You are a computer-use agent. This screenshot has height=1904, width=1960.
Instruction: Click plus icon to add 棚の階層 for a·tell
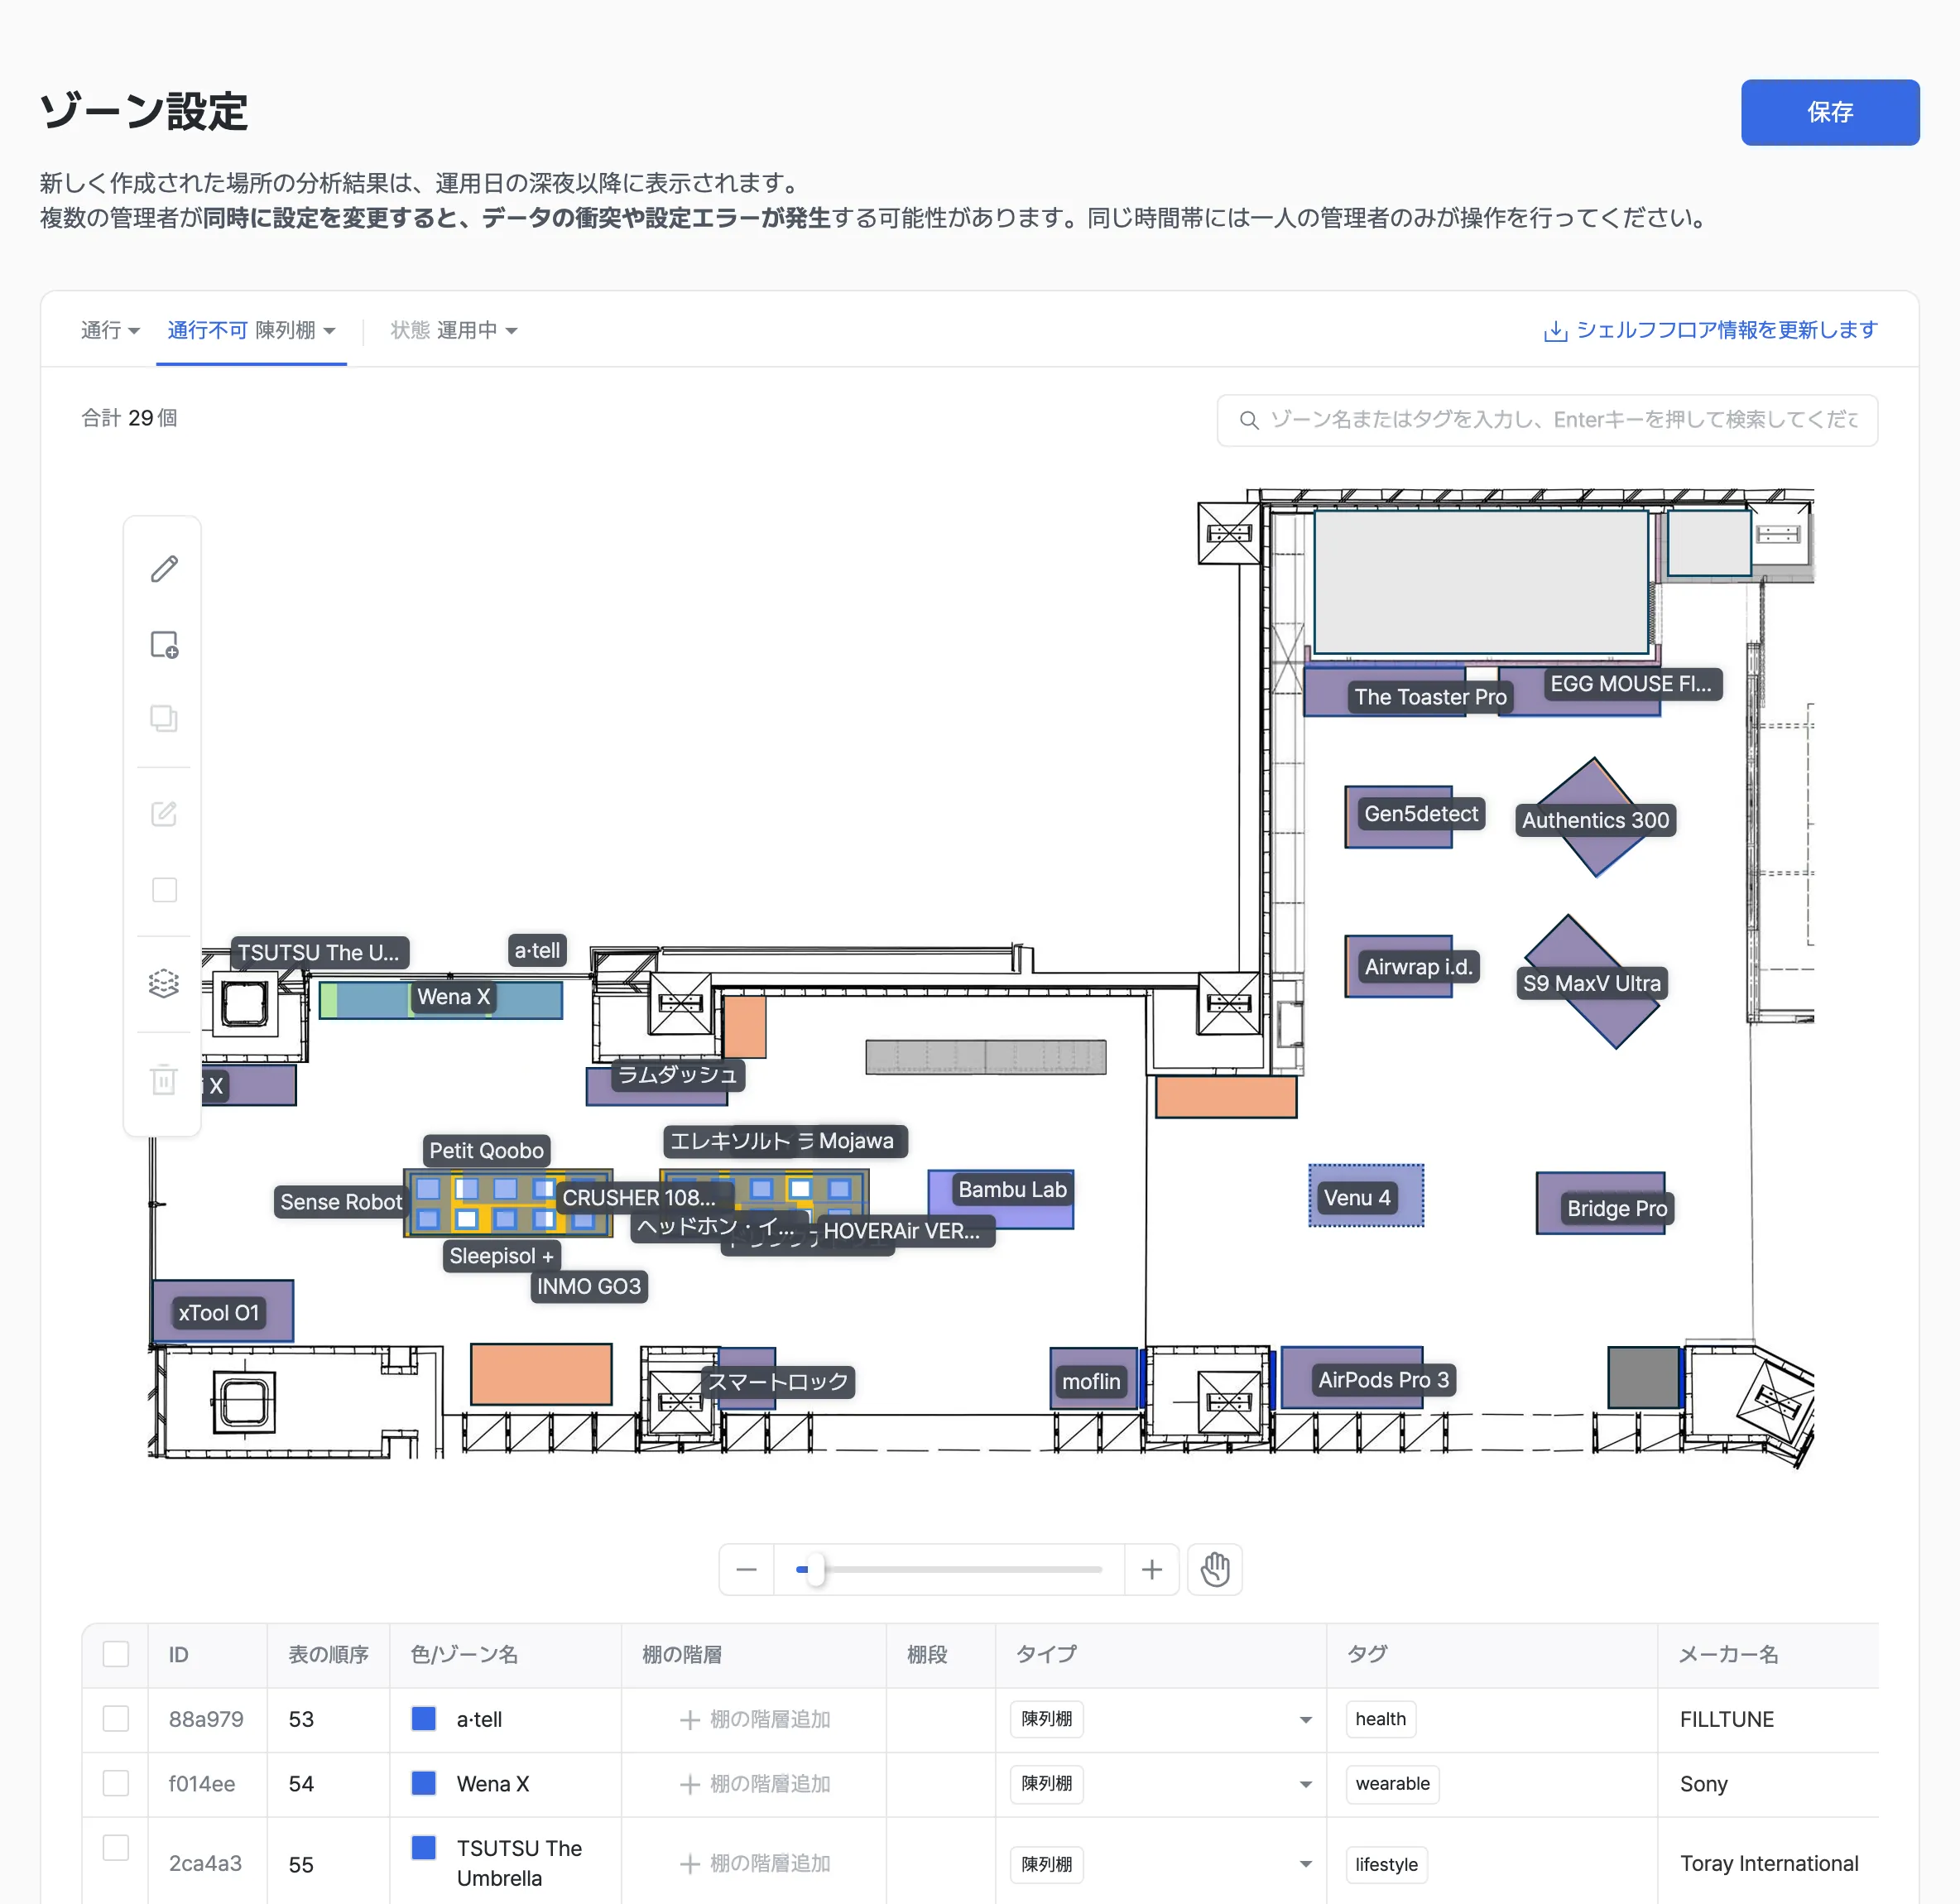(x=689, y=1720)
